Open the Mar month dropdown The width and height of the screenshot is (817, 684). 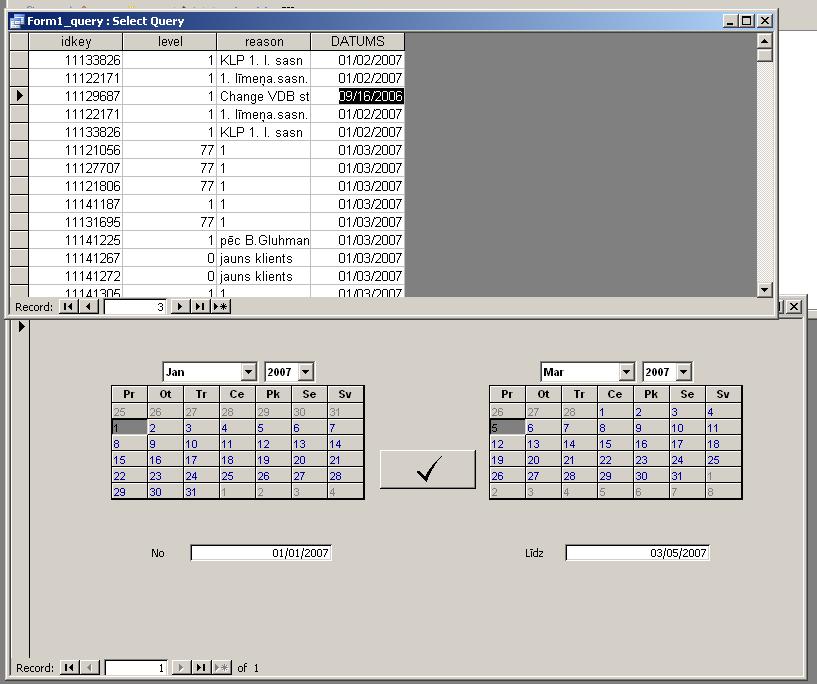626,372
